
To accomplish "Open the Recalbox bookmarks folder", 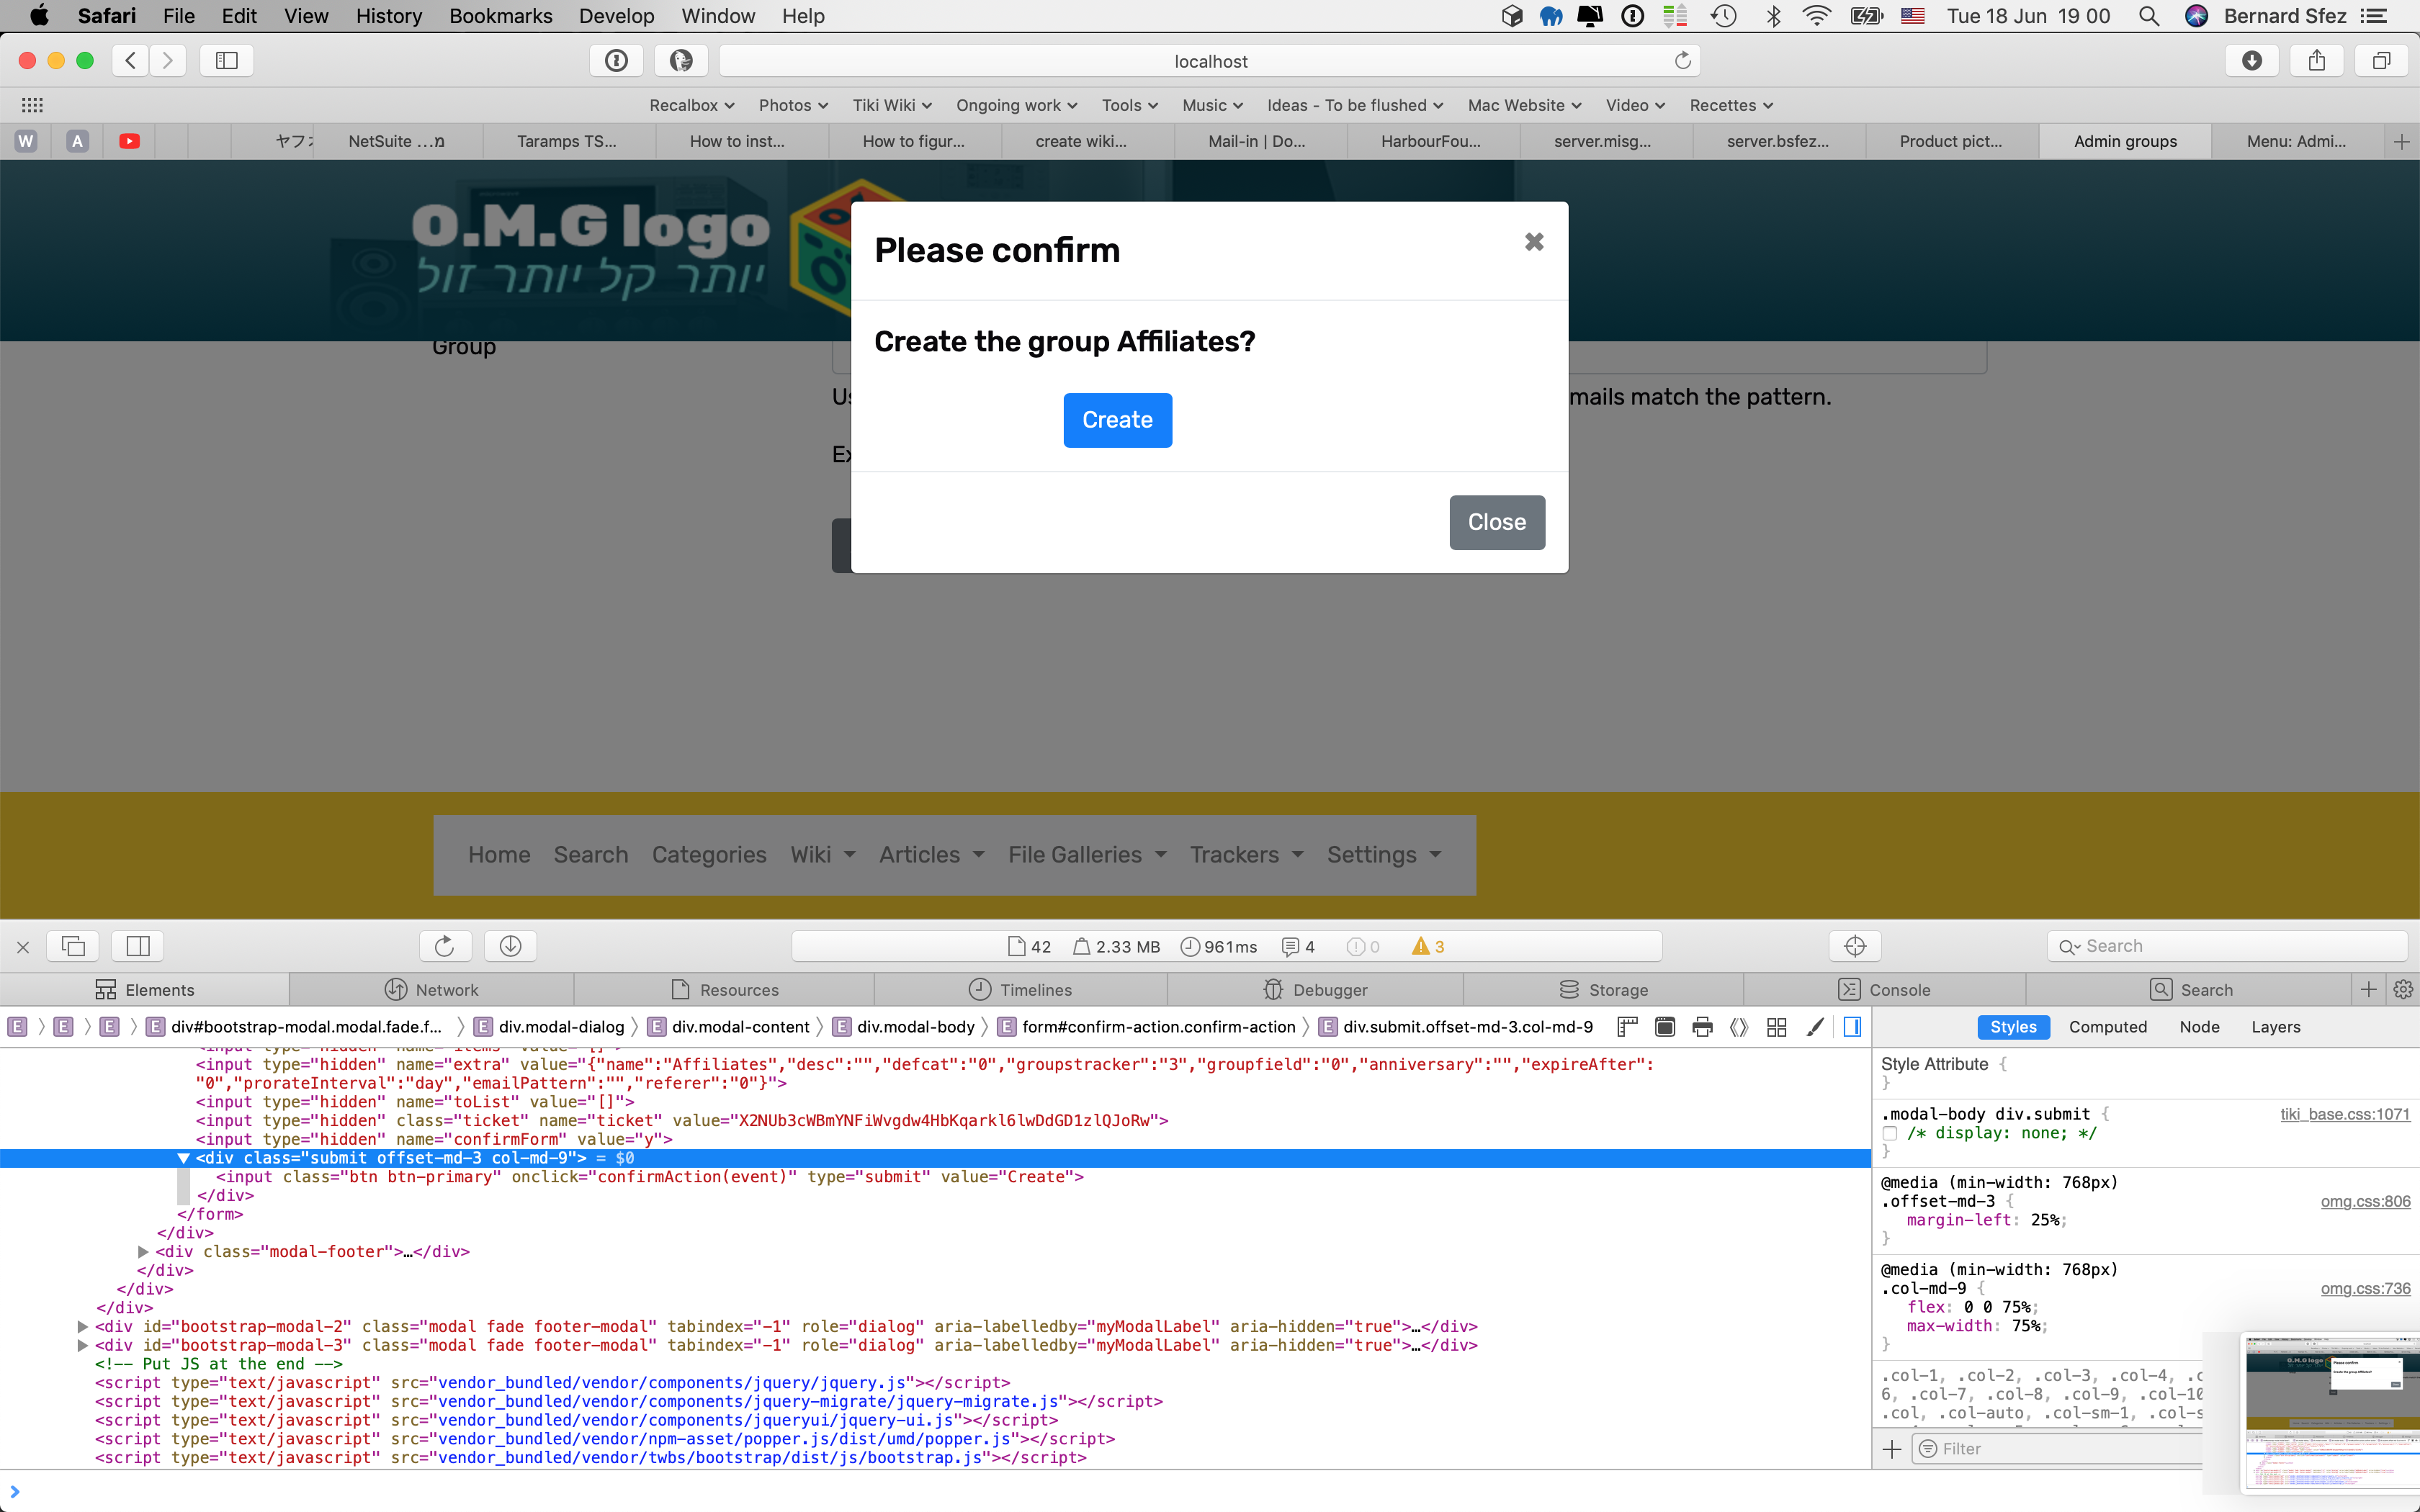I will pos(692,105).
